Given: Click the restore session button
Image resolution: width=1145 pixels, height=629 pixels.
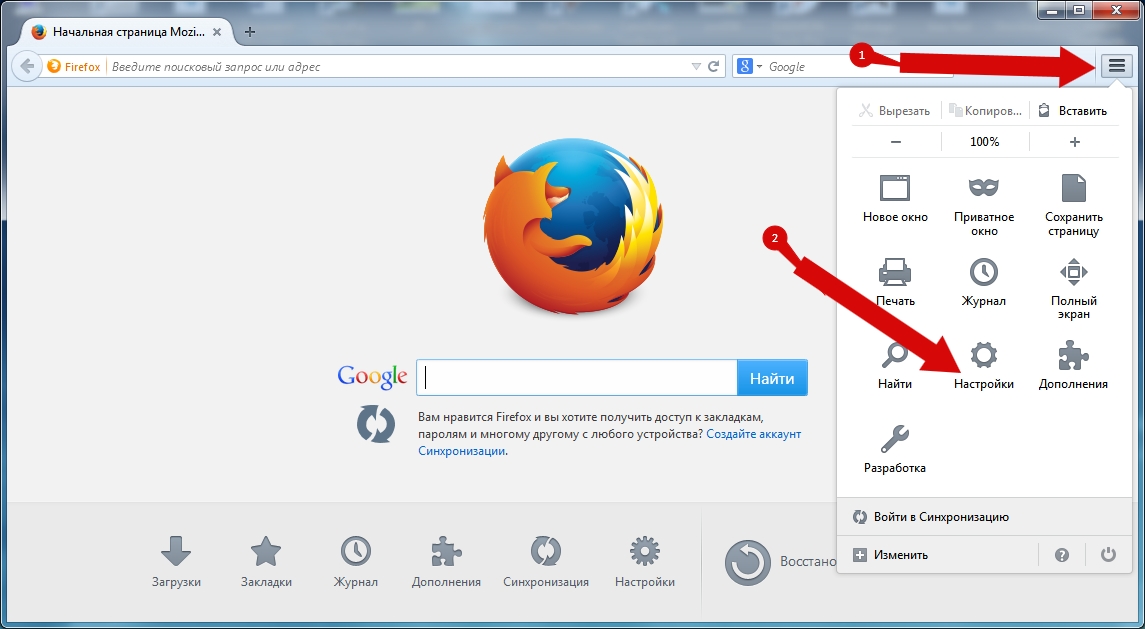Looking at the screenshot, I should (x=780, y=562).
